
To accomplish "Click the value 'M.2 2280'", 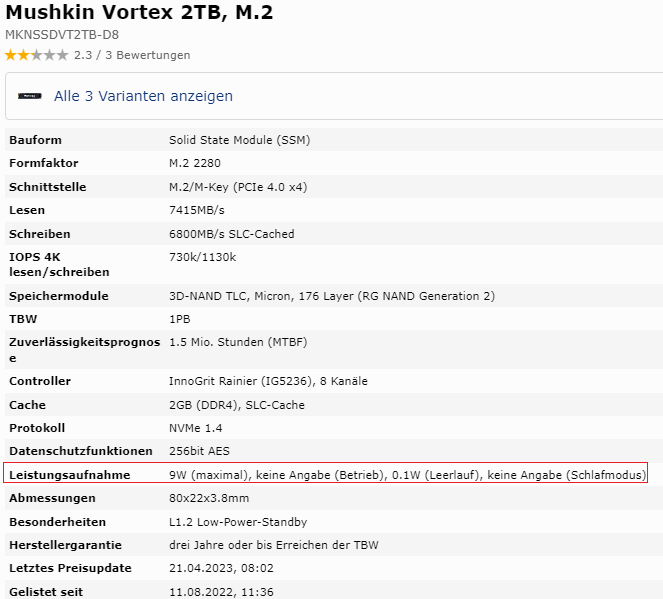I will pos(195,163).
